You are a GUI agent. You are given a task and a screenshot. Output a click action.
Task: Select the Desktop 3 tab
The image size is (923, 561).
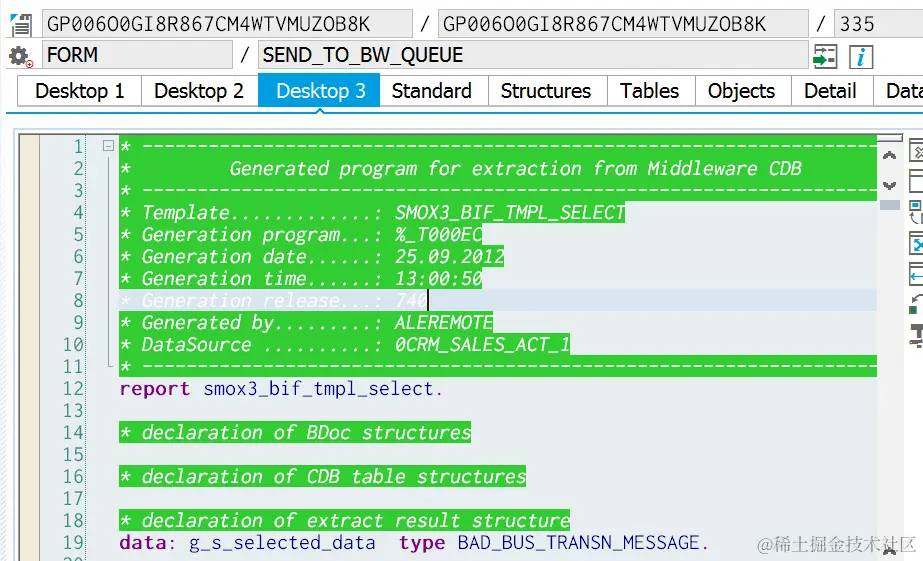(320, 91)
